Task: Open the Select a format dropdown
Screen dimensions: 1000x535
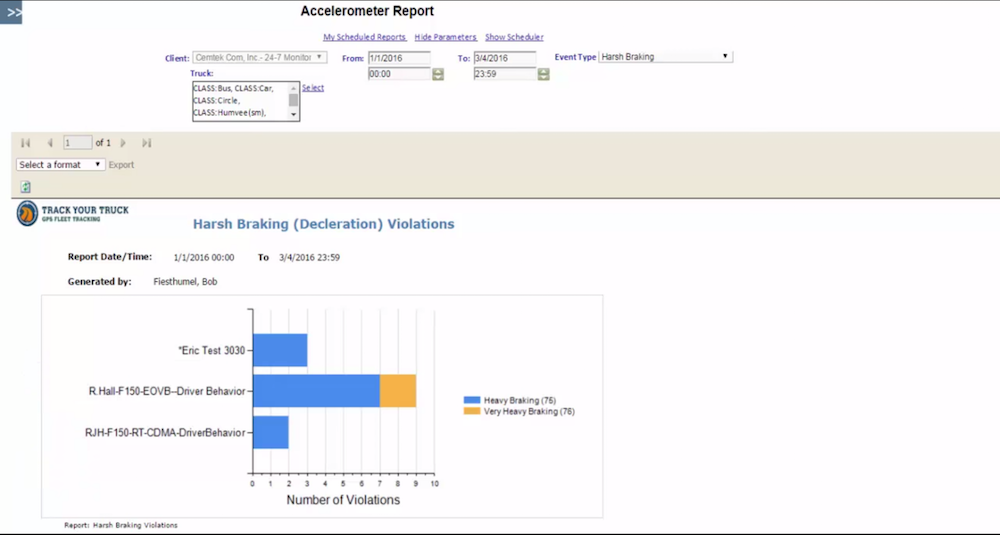Action: click(x=61, y=165)
